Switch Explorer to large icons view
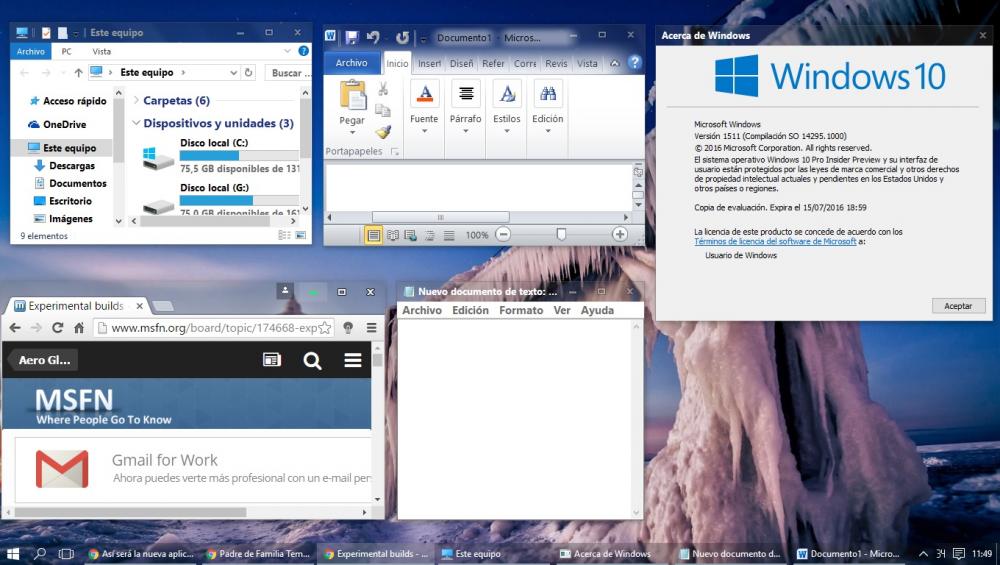The image size is (1000, 565). tap(300, 236)
